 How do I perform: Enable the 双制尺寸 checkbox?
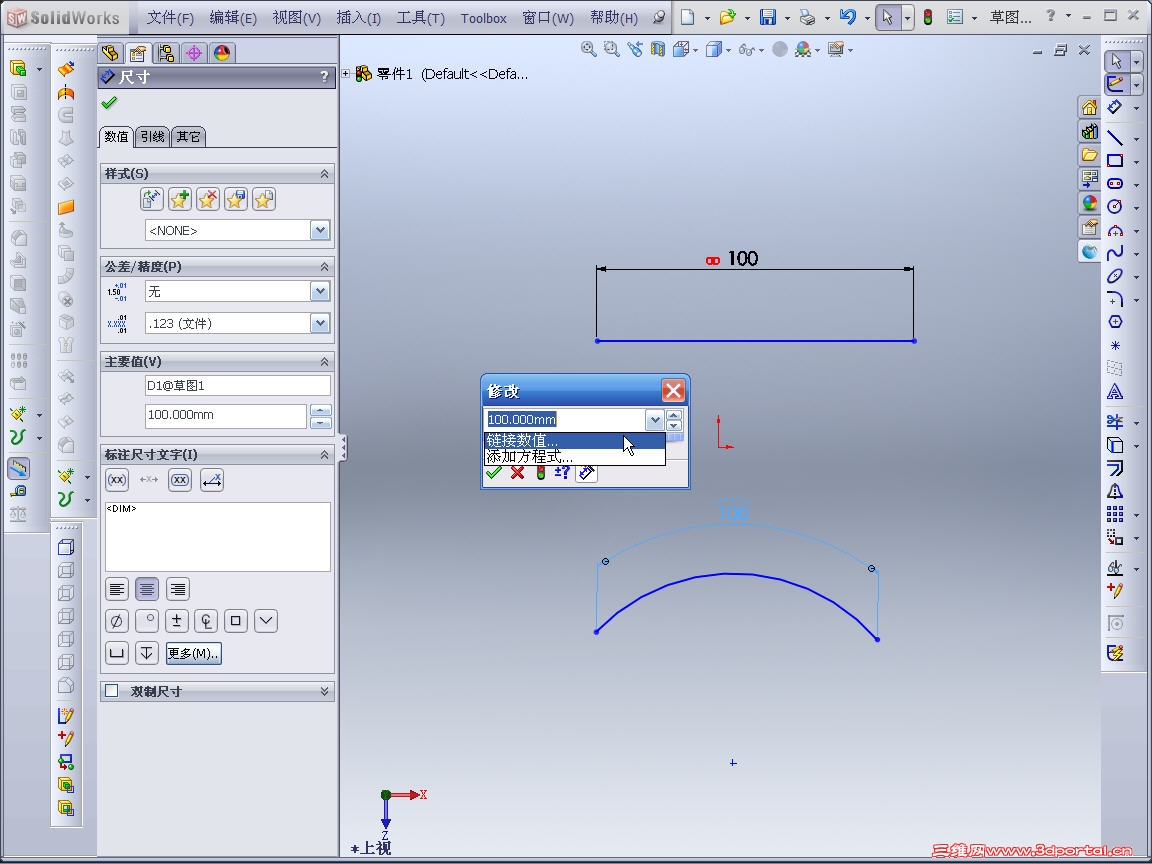pyautogui.click(x=112, y=691)
